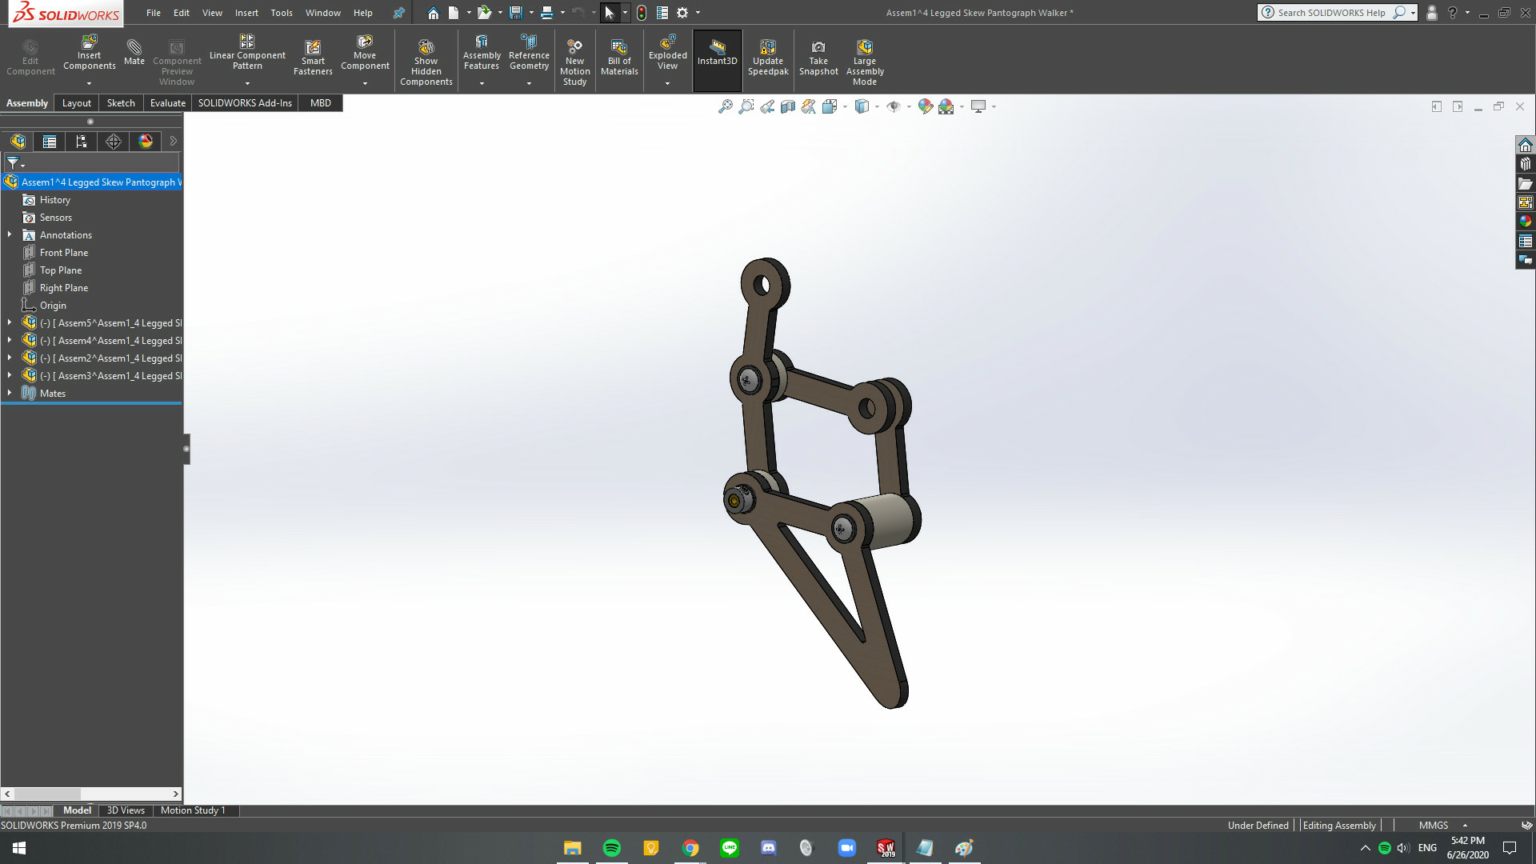Click the Insert Components tool
Viewport: 1536px width, 864px height.
coord(89,53)
